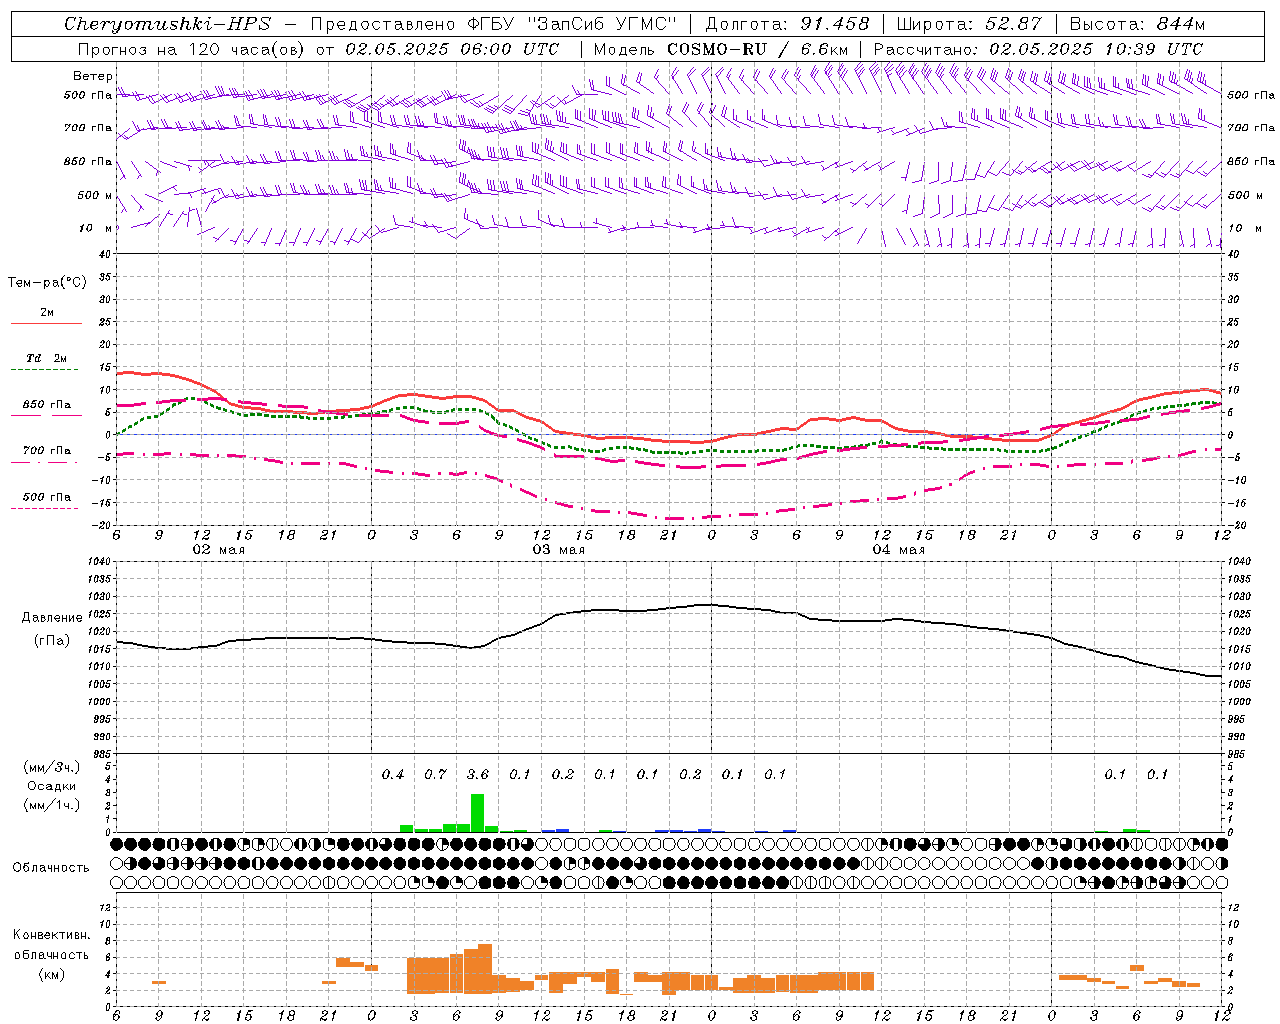Click the latitude value Широта: 52.87
Screen dimensions: 1280x1024
point(969,24)
